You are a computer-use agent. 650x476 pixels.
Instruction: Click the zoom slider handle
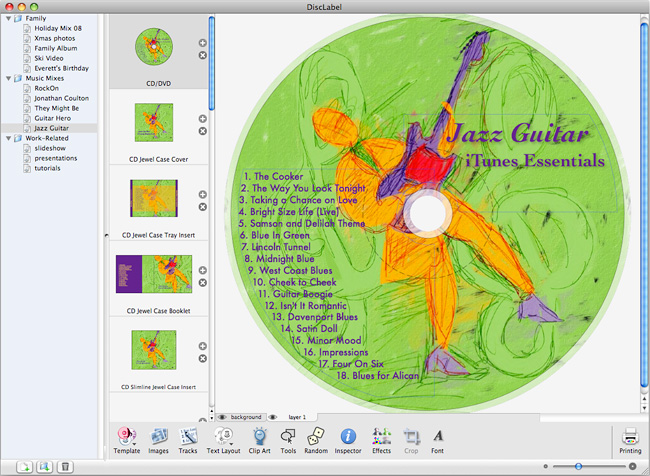[x=578, y=466]
